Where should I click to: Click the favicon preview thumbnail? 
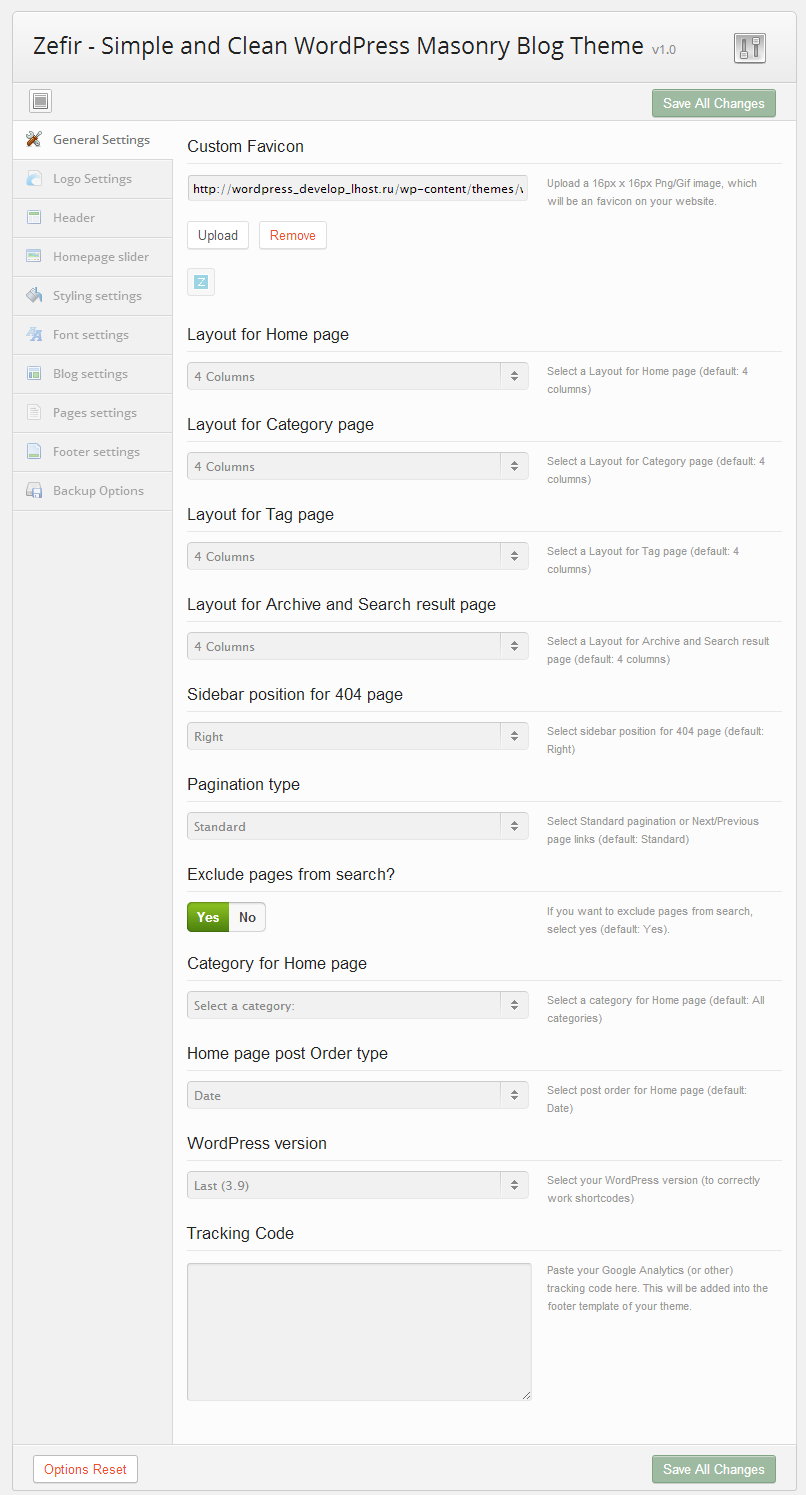pos(201,282)
